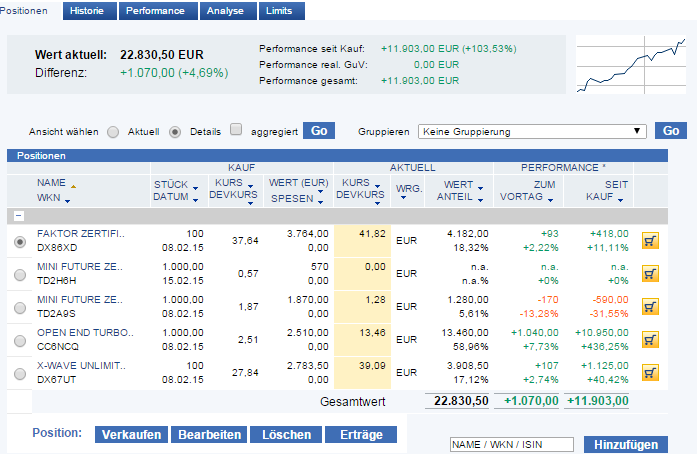697x454 pixels.
Task: Collapse the positions group with minus box
Action: pos(18,216)
